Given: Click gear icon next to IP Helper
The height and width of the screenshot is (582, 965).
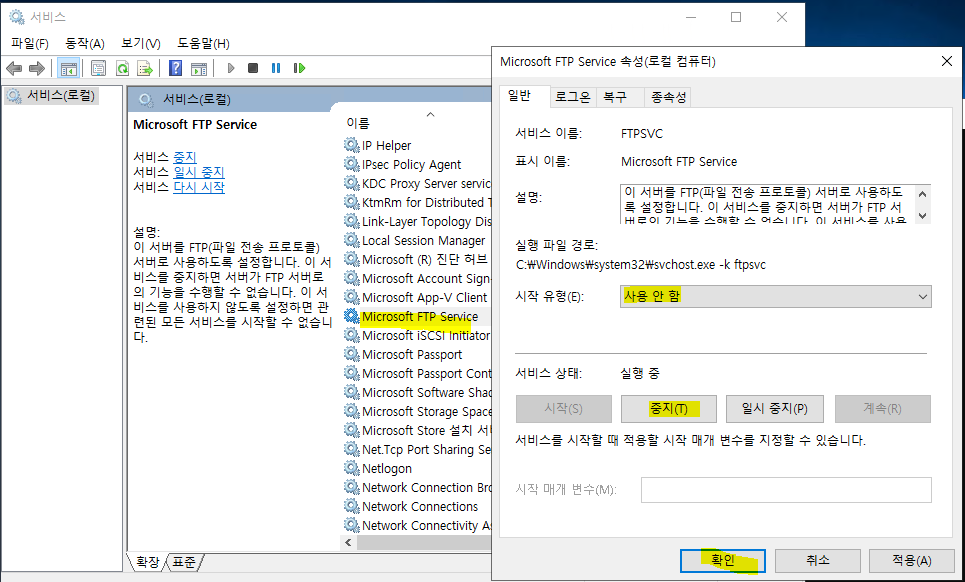Looking at the screenshot, I should pyautogui.click(x=351, y=145).
